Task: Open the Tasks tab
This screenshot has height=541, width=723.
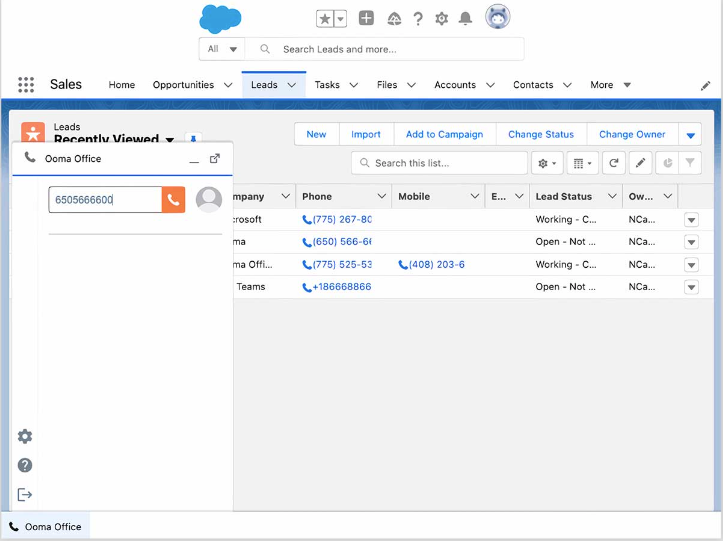Action: (x=327, y=85)
